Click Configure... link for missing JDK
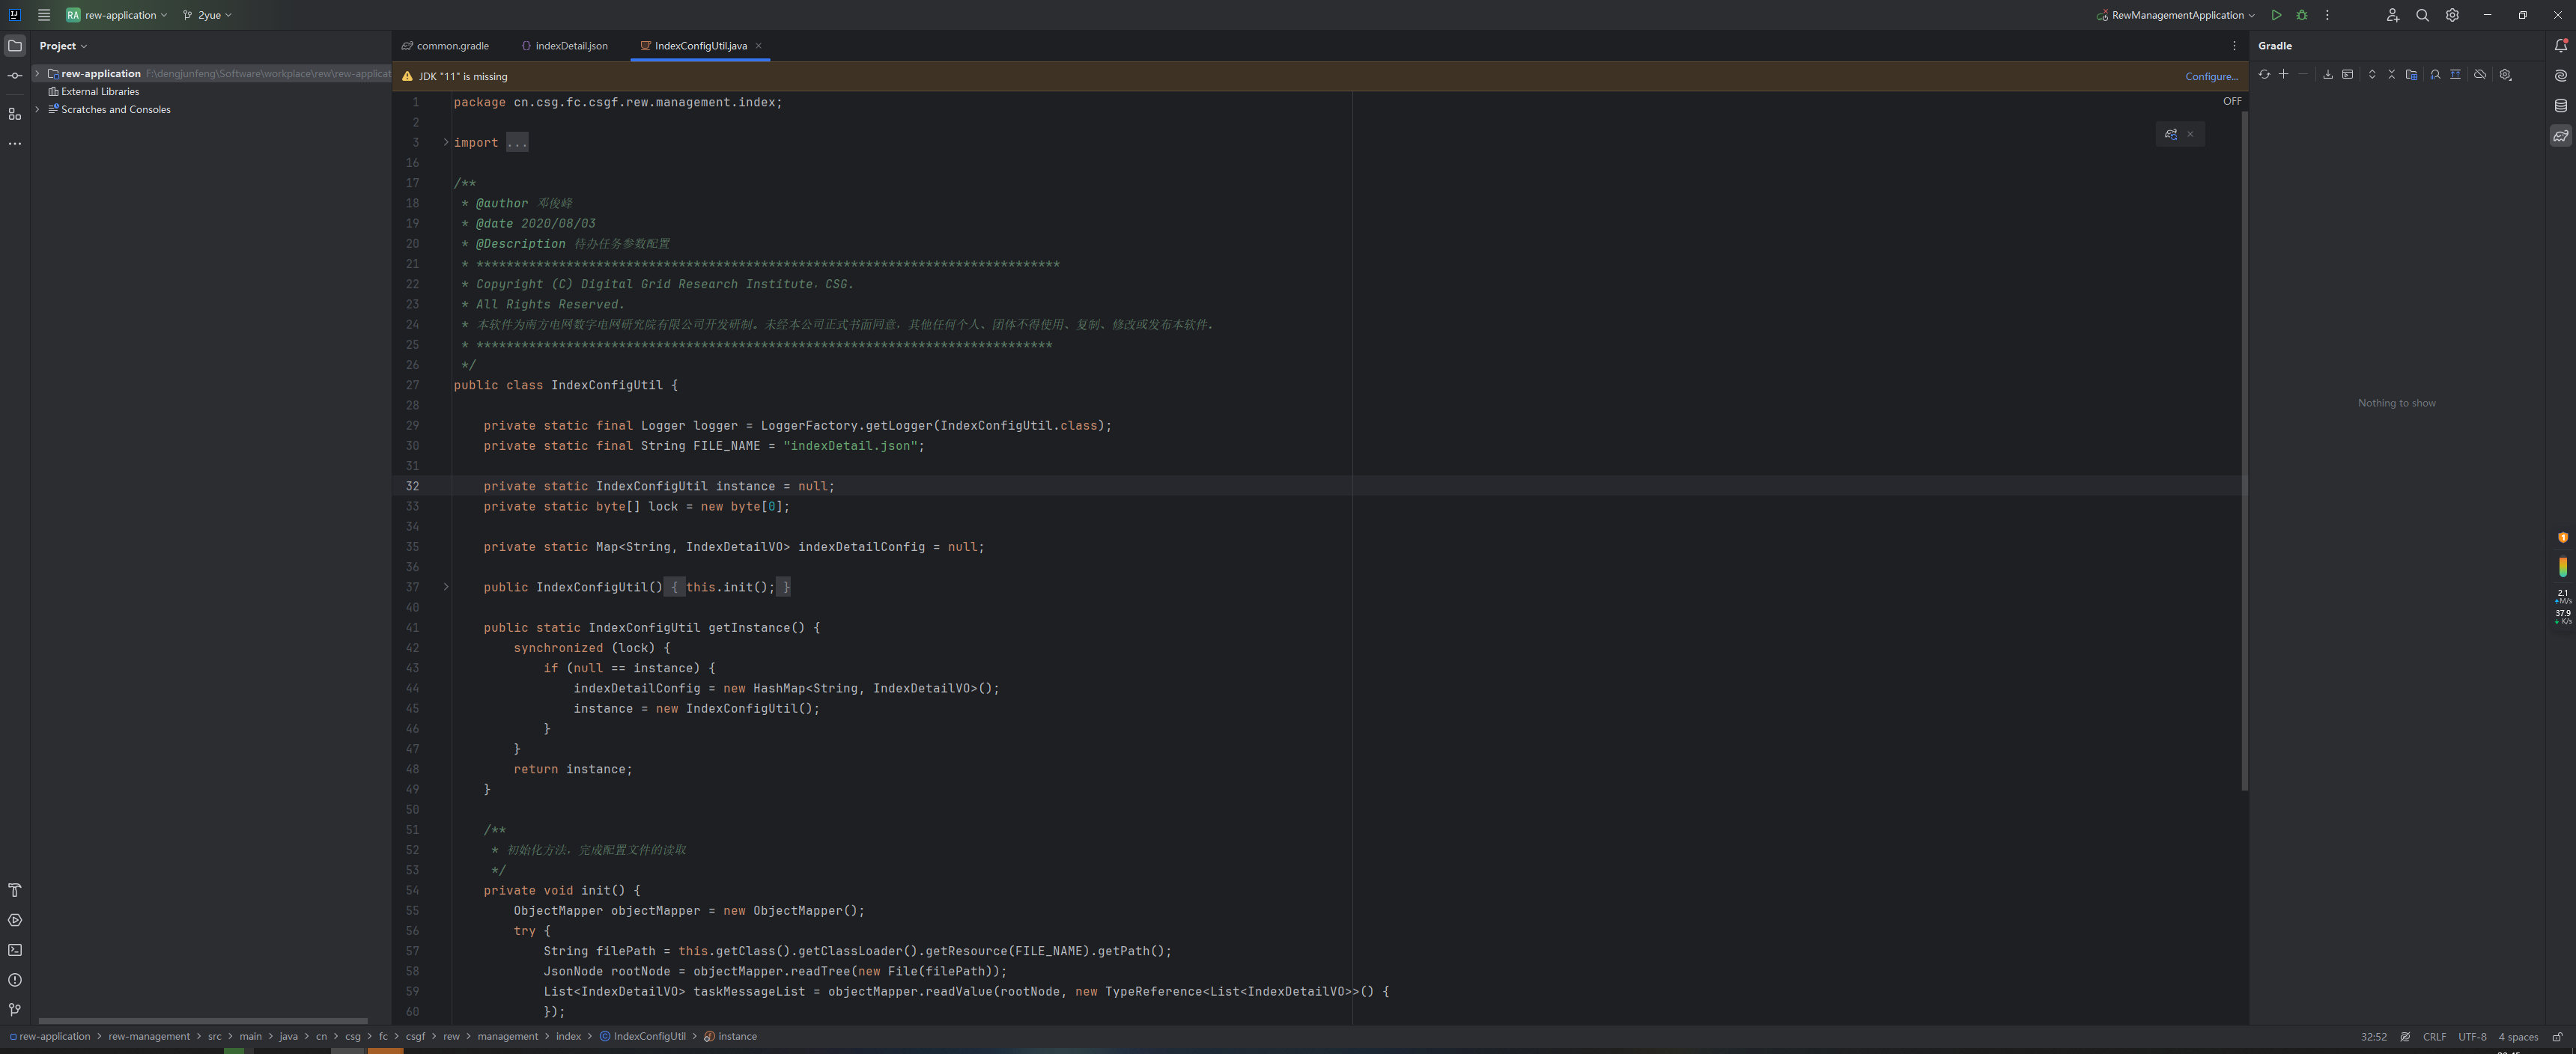Viewport: 2576px width, 1054px height. 2211,77
